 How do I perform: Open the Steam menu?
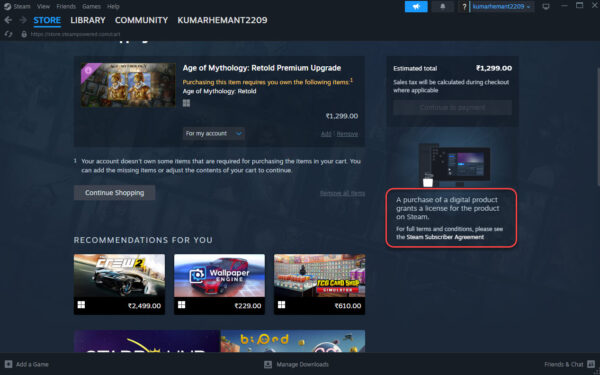point(22,7)
